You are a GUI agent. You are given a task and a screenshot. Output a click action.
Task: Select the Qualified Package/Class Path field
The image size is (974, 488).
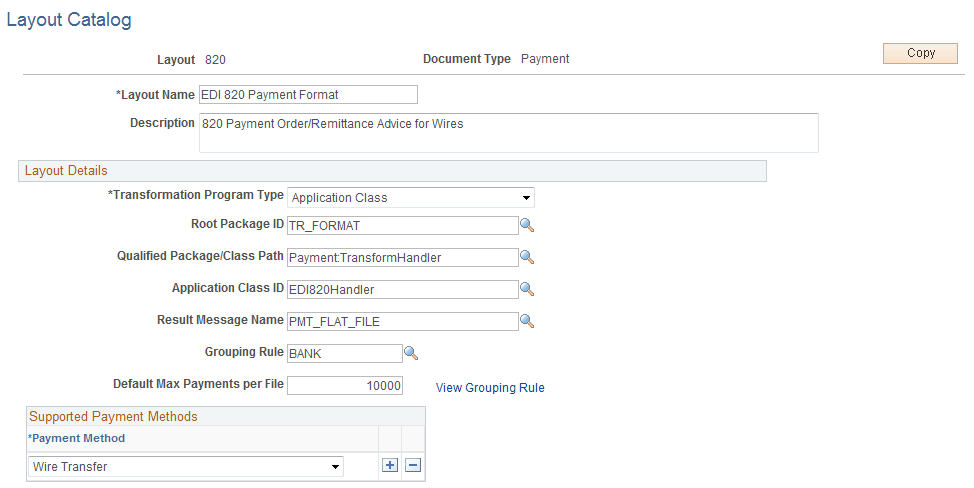pyautogui.click(x=402, y=258)
